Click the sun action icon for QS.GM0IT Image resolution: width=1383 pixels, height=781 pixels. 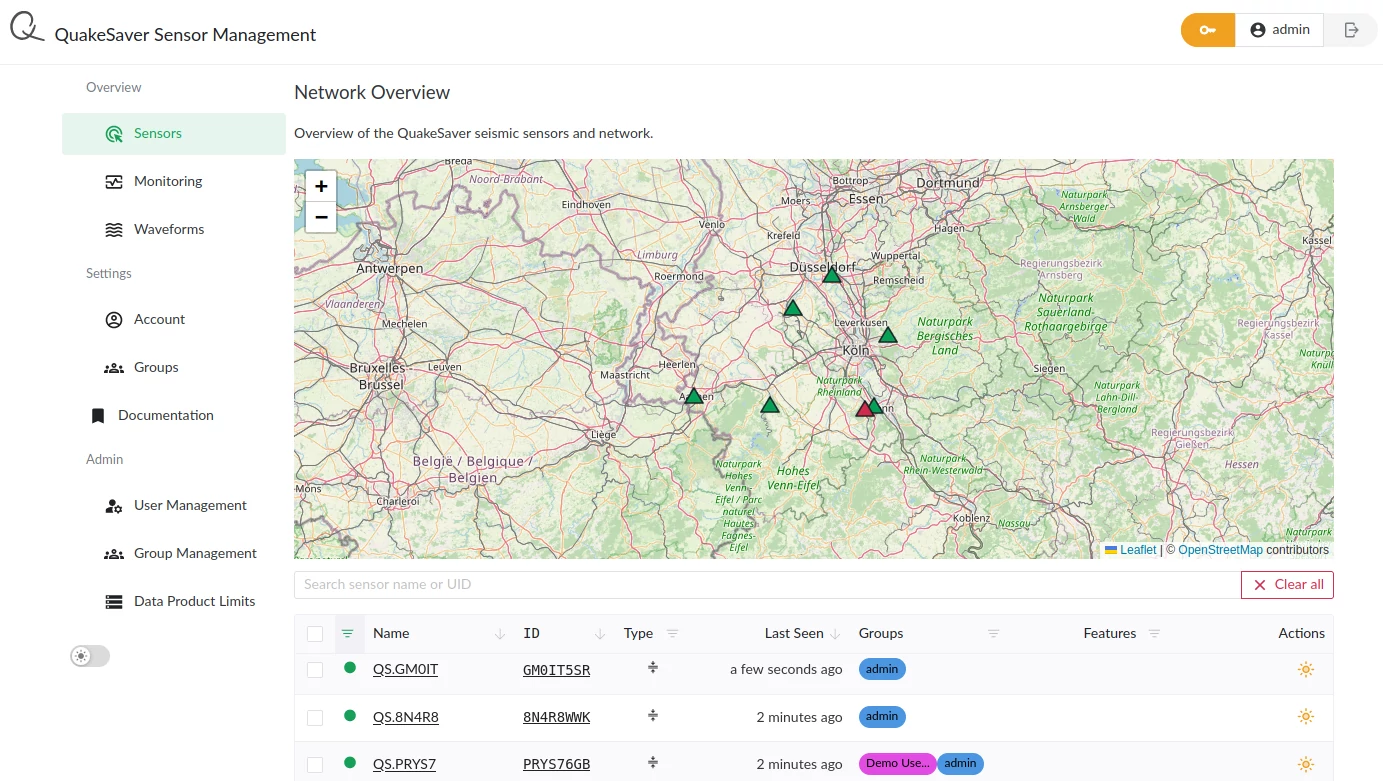click(1305, 670)
